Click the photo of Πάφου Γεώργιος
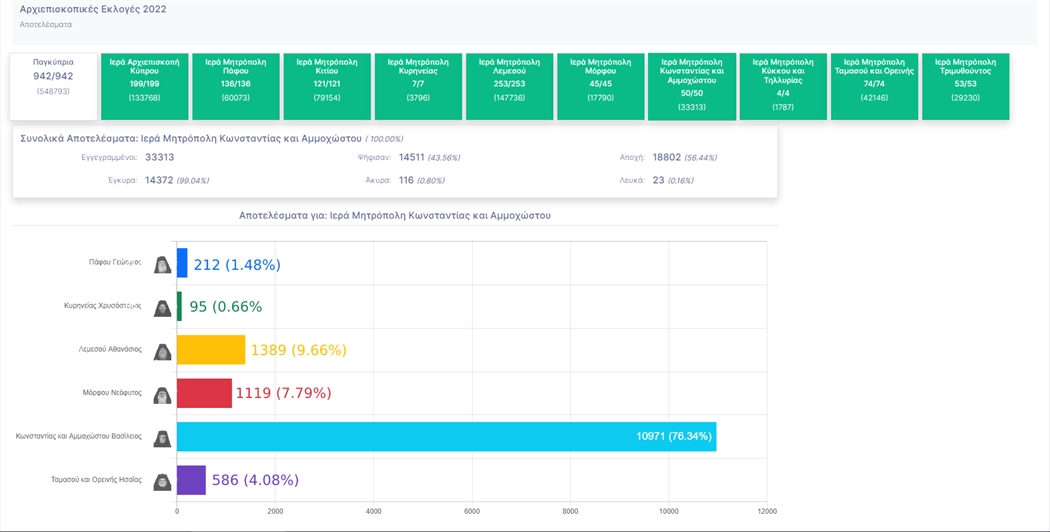The image size is (1050, 532). tap(162, 264)
